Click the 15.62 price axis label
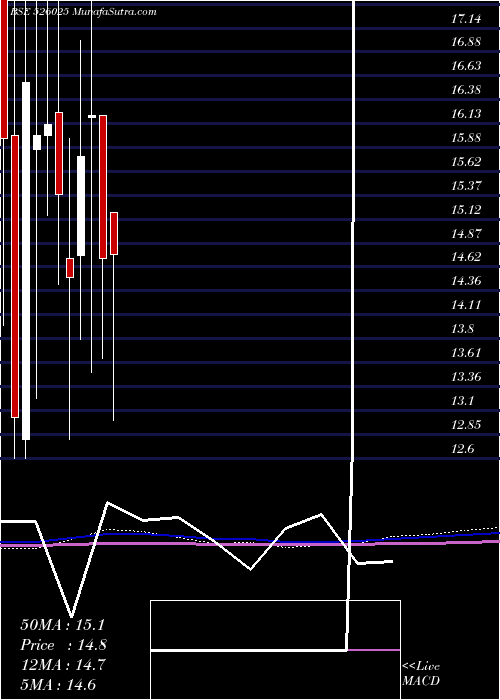 pyautogui.click(x=466, y=162)
